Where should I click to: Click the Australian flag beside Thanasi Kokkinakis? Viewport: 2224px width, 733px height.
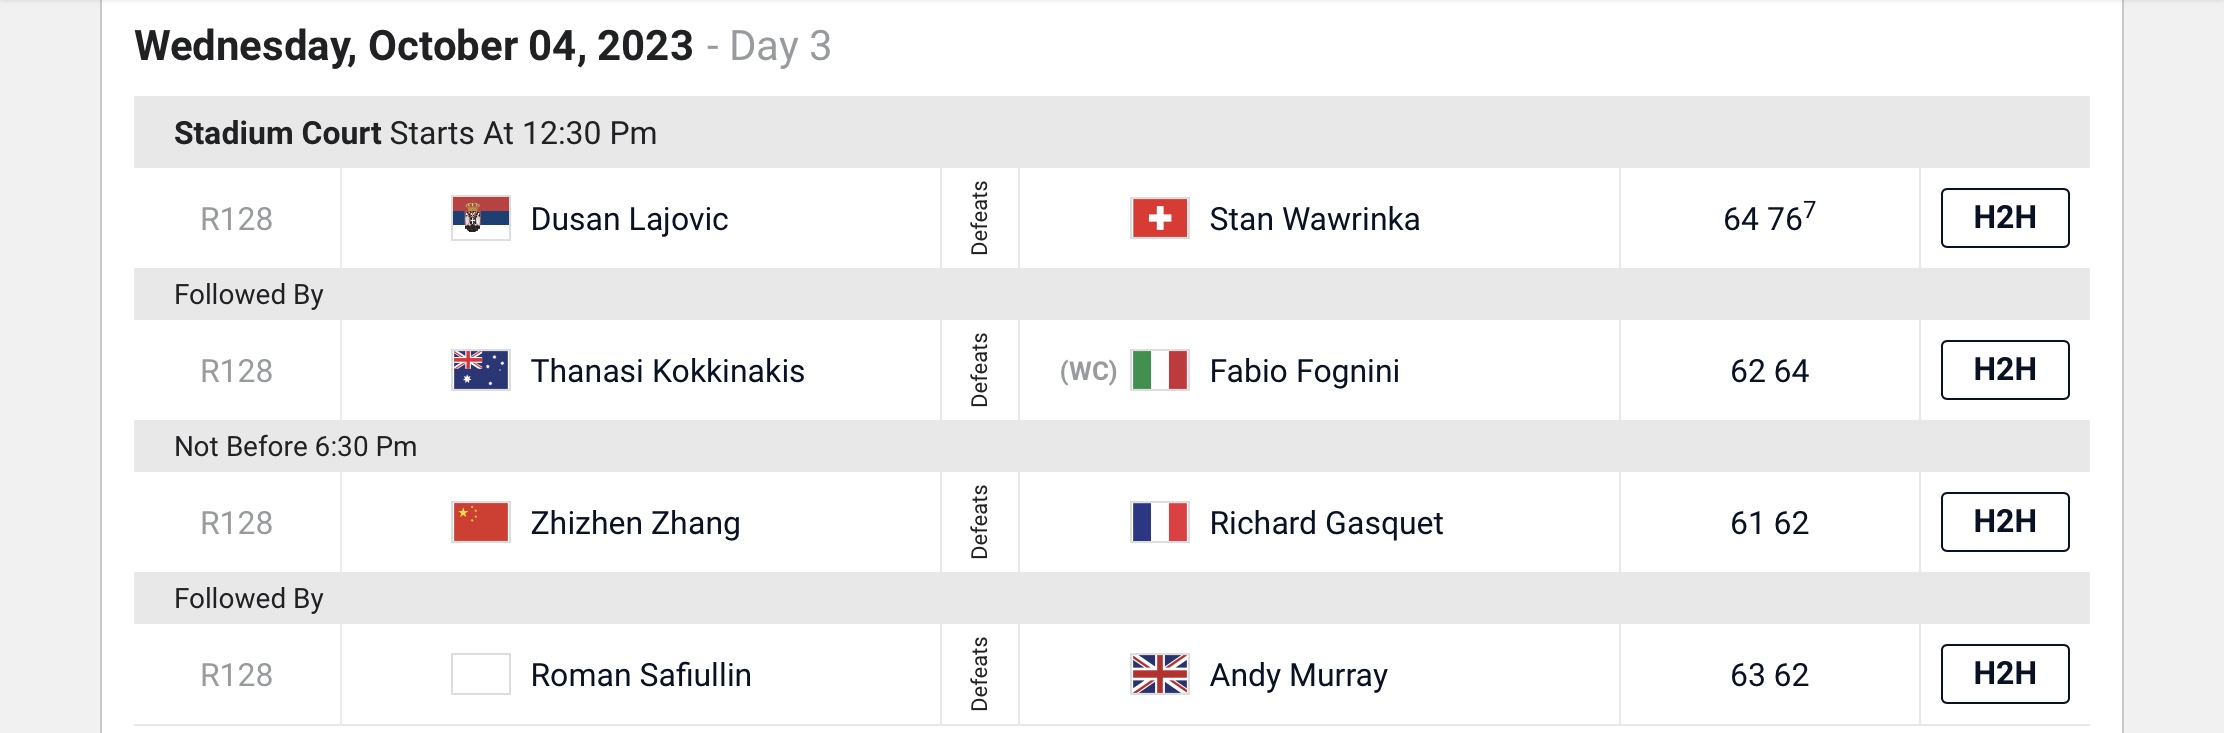pos(481,370)
